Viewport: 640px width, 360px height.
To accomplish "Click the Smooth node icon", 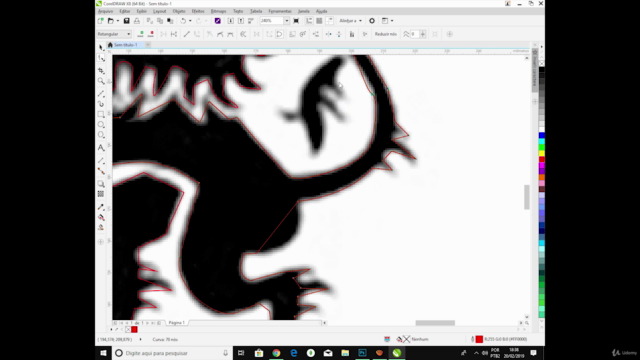I will (220, 34).
